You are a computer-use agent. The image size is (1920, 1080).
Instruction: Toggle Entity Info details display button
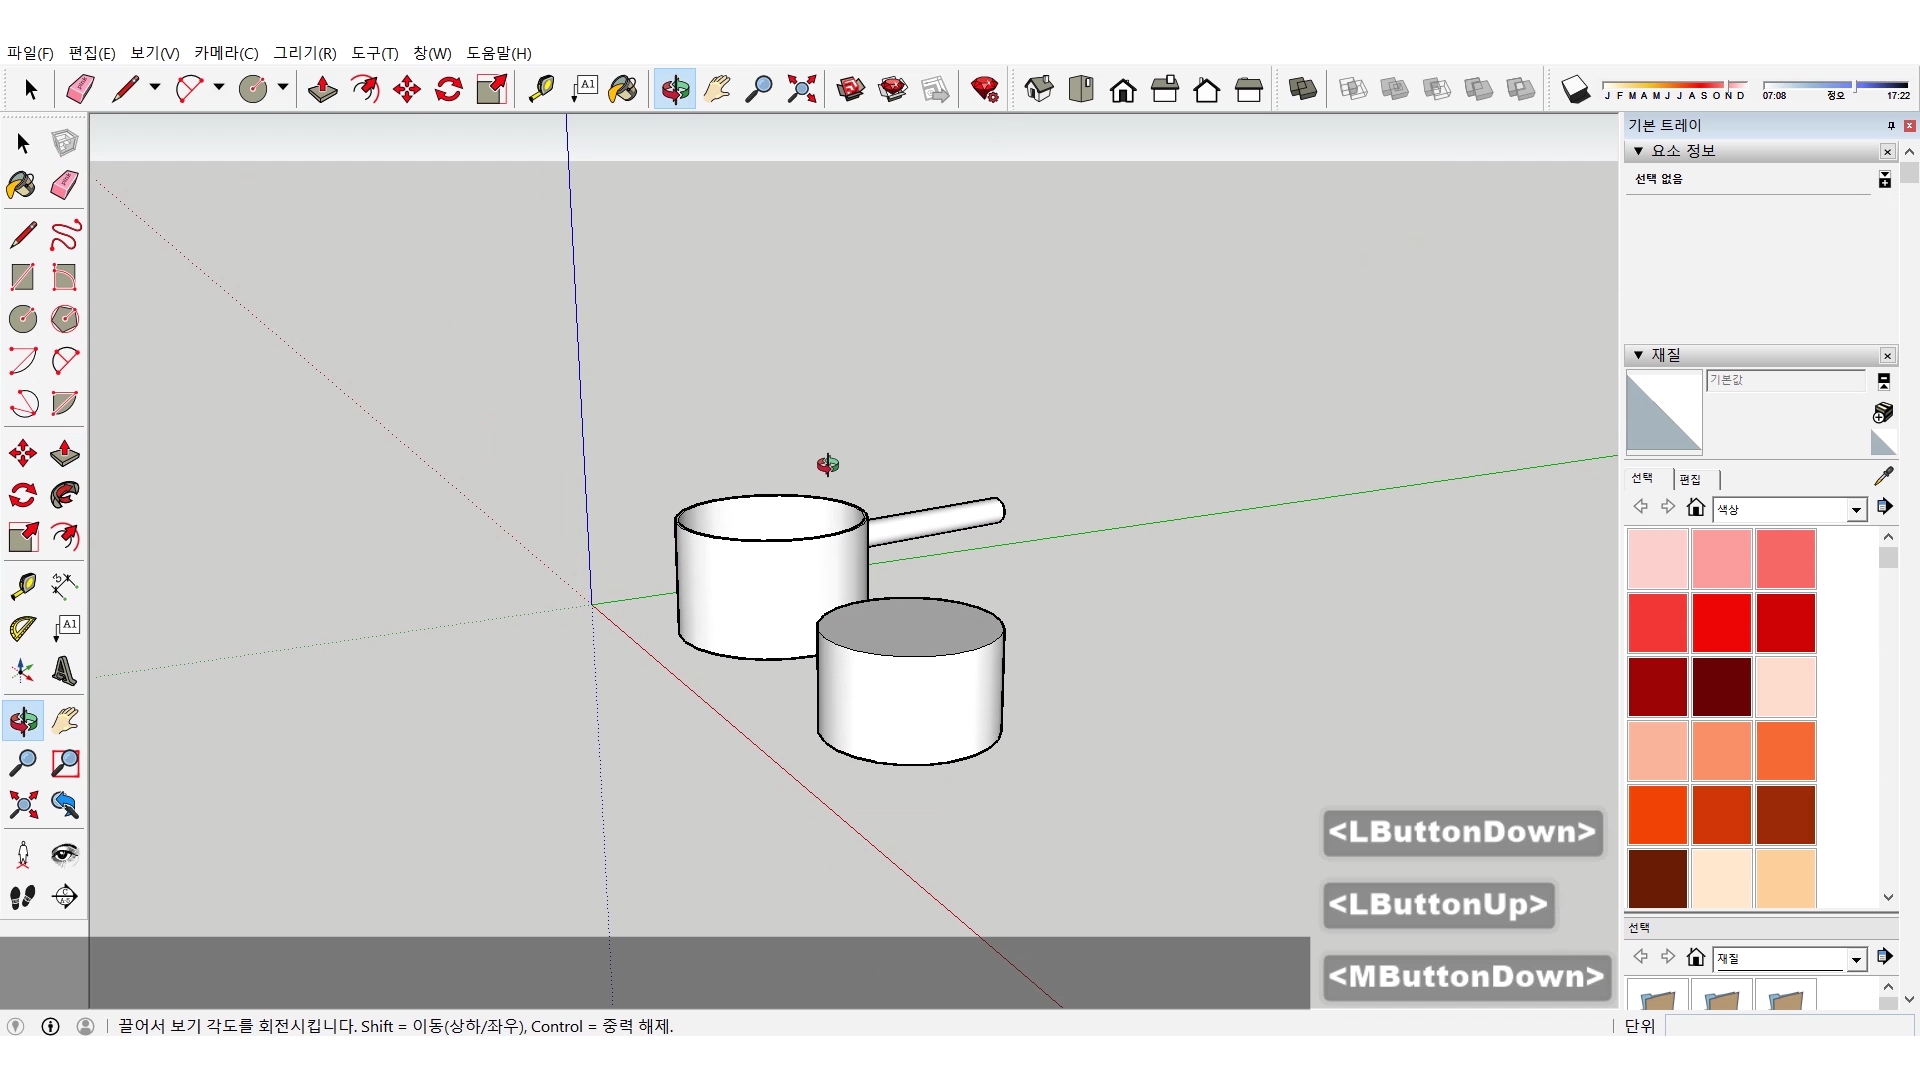click(x=1885, y=180)
